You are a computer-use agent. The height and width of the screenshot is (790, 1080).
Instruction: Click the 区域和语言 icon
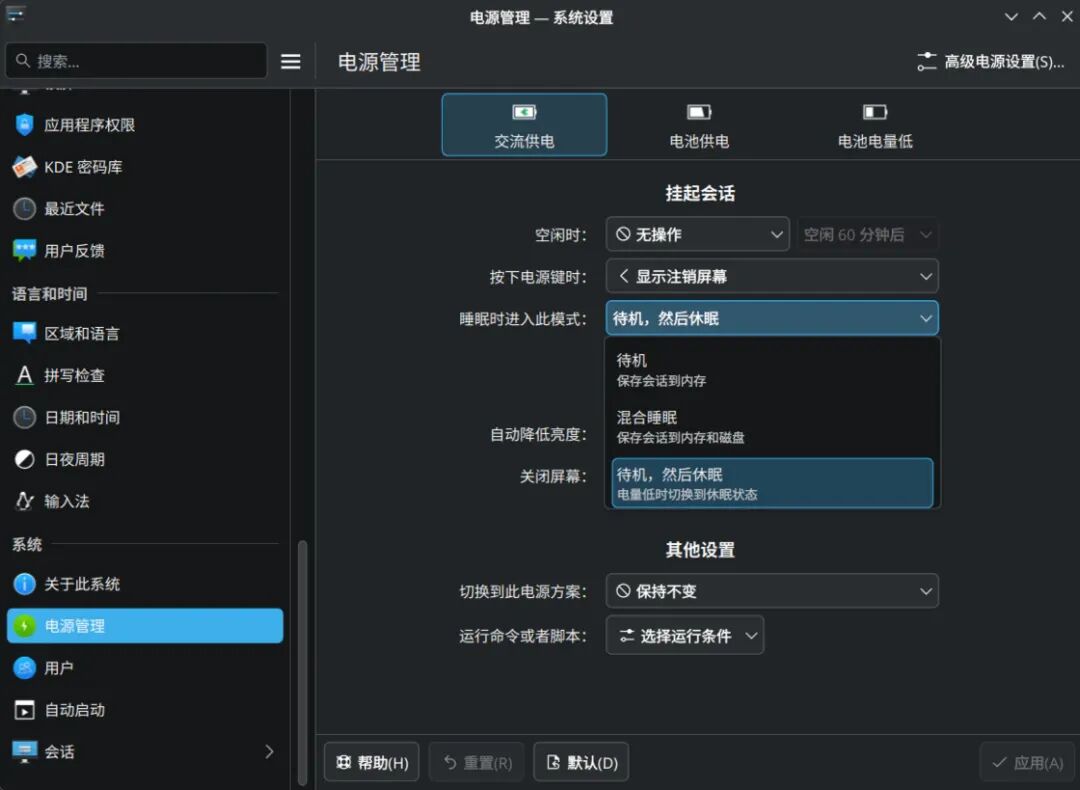tap(25, 333)
